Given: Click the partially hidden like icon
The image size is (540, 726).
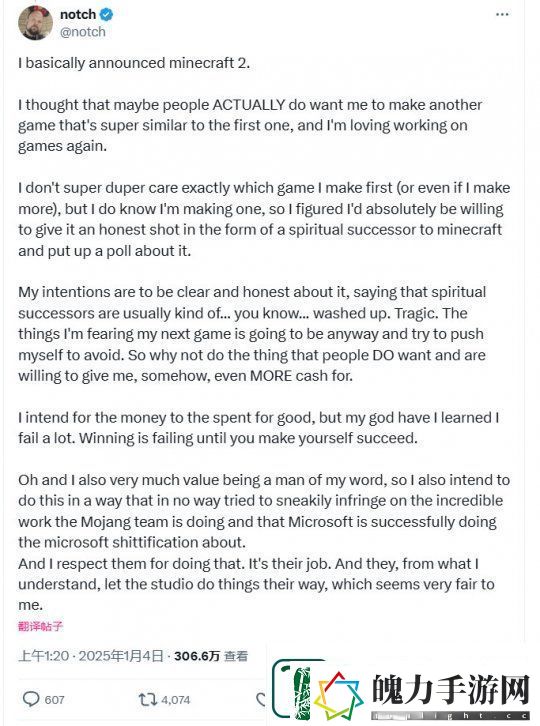Looking at the screenshot, I should (262, 699).
